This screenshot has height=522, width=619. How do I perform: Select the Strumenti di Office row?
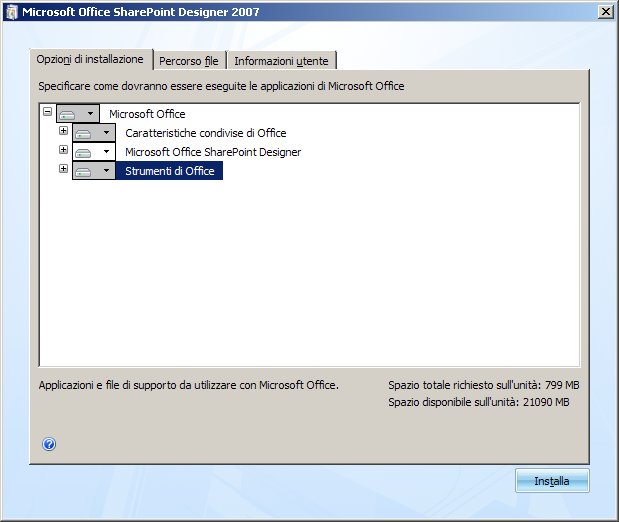tap(170, 171)
